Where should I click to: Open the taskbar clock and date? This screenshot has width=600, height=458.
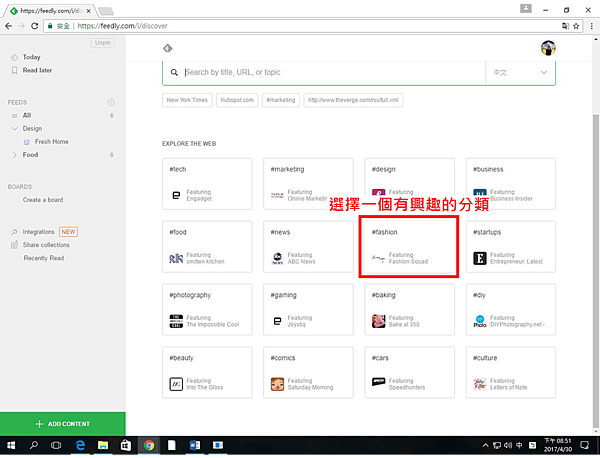click(x=558, y=445)
